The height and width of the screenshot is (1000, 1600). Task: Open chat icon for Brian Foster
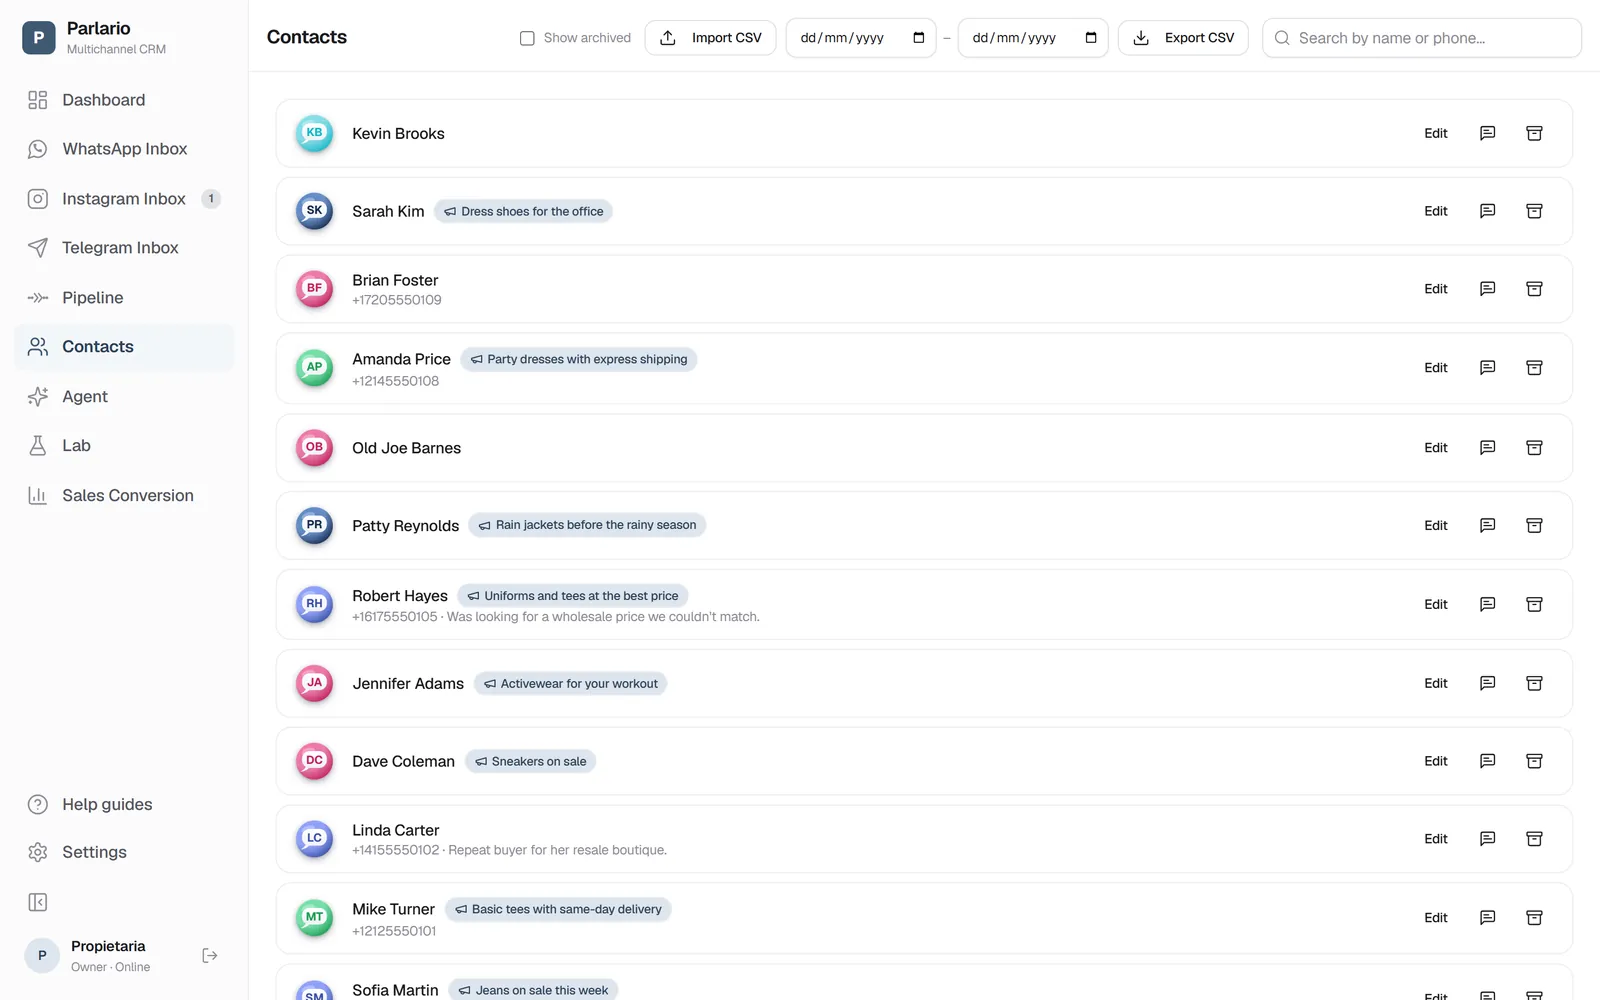[1487, 289]
